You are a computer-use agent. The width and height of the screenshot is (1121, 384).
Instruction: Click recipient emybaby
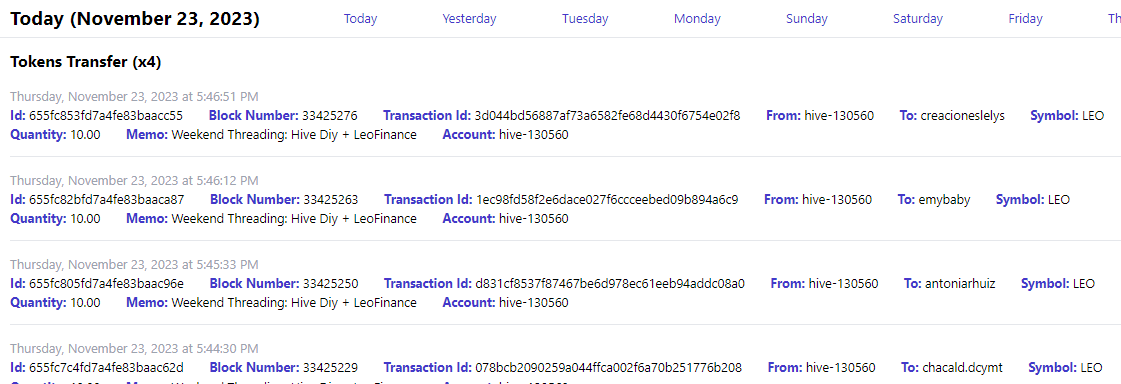click(944, 200)
